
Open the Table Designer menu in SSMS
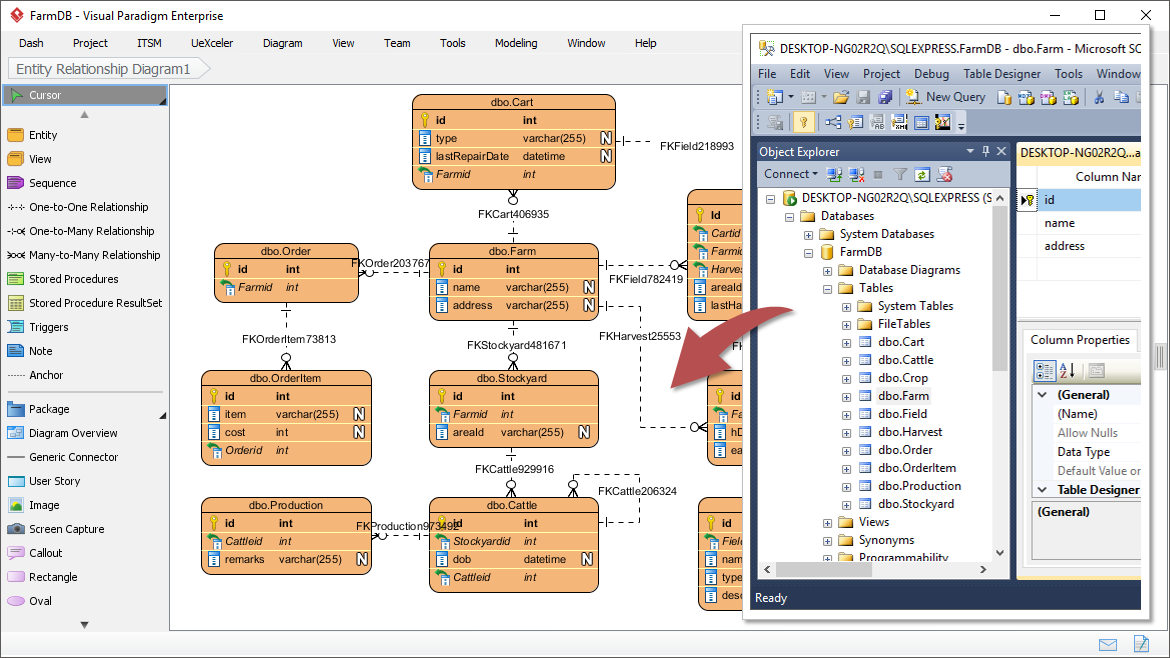(x=1001, y=74)
